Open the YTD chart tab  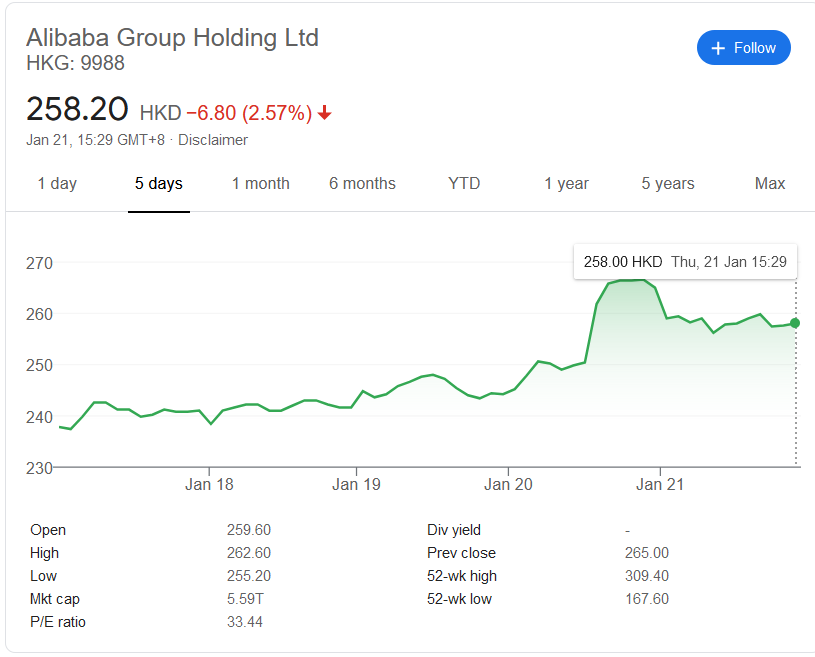(x=464, y=183)
